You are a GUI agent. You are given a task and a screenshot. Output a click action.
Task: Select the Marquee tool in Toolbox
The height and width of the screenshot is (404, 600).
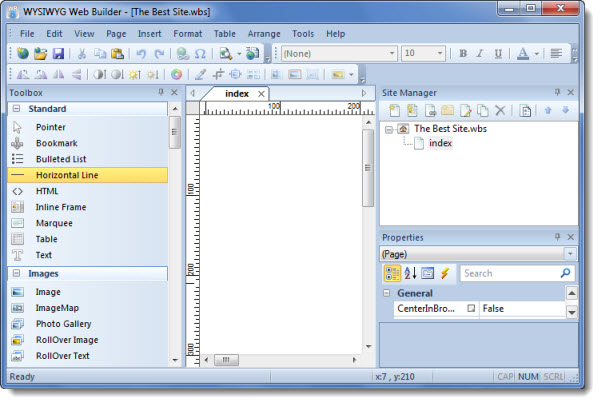pyautogui.click(x=53, y=223)
